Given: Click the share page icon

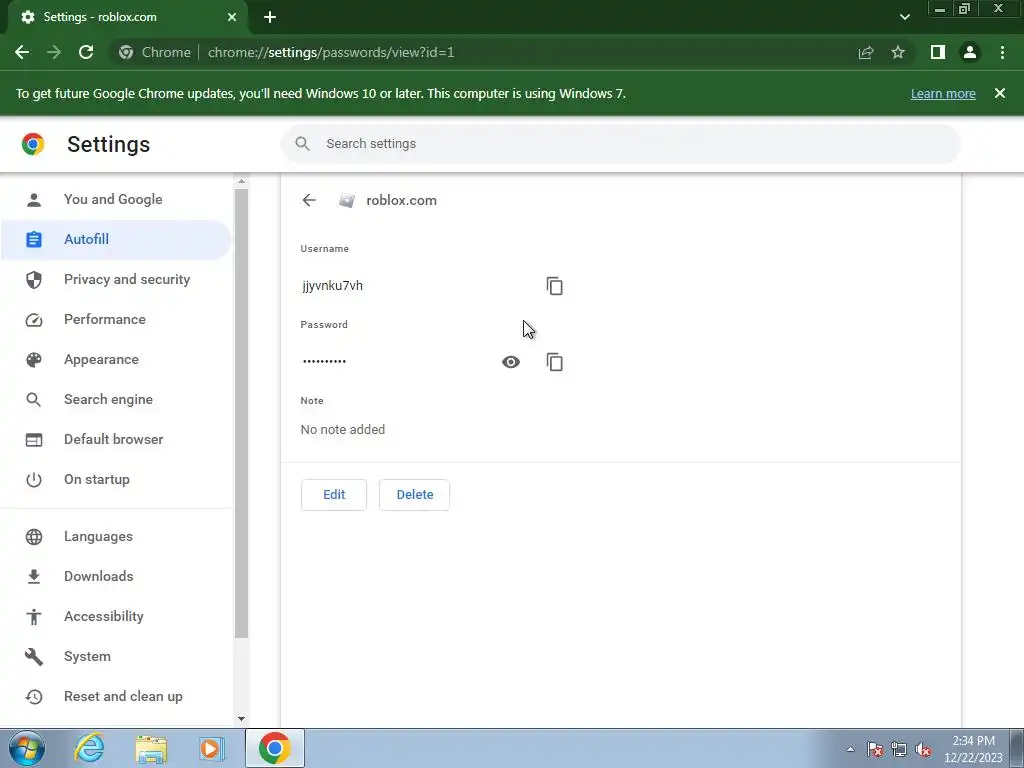Looking at the screenshot, I should pos(866,52).
